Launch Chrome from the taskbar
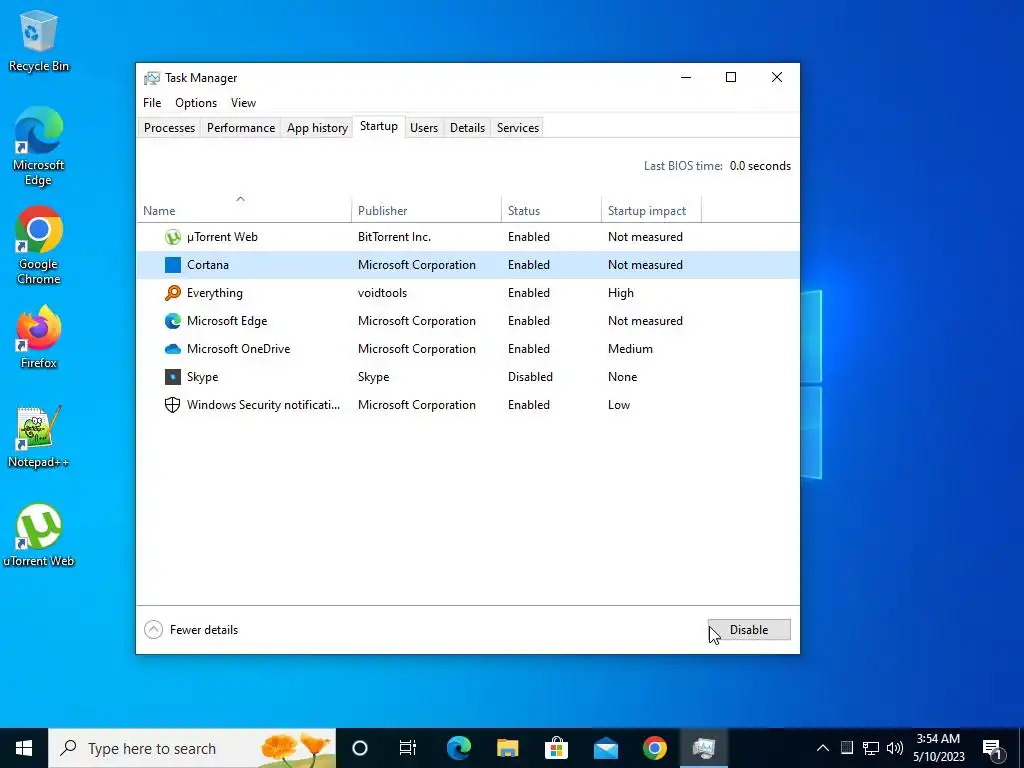 (x=654, y=748)
